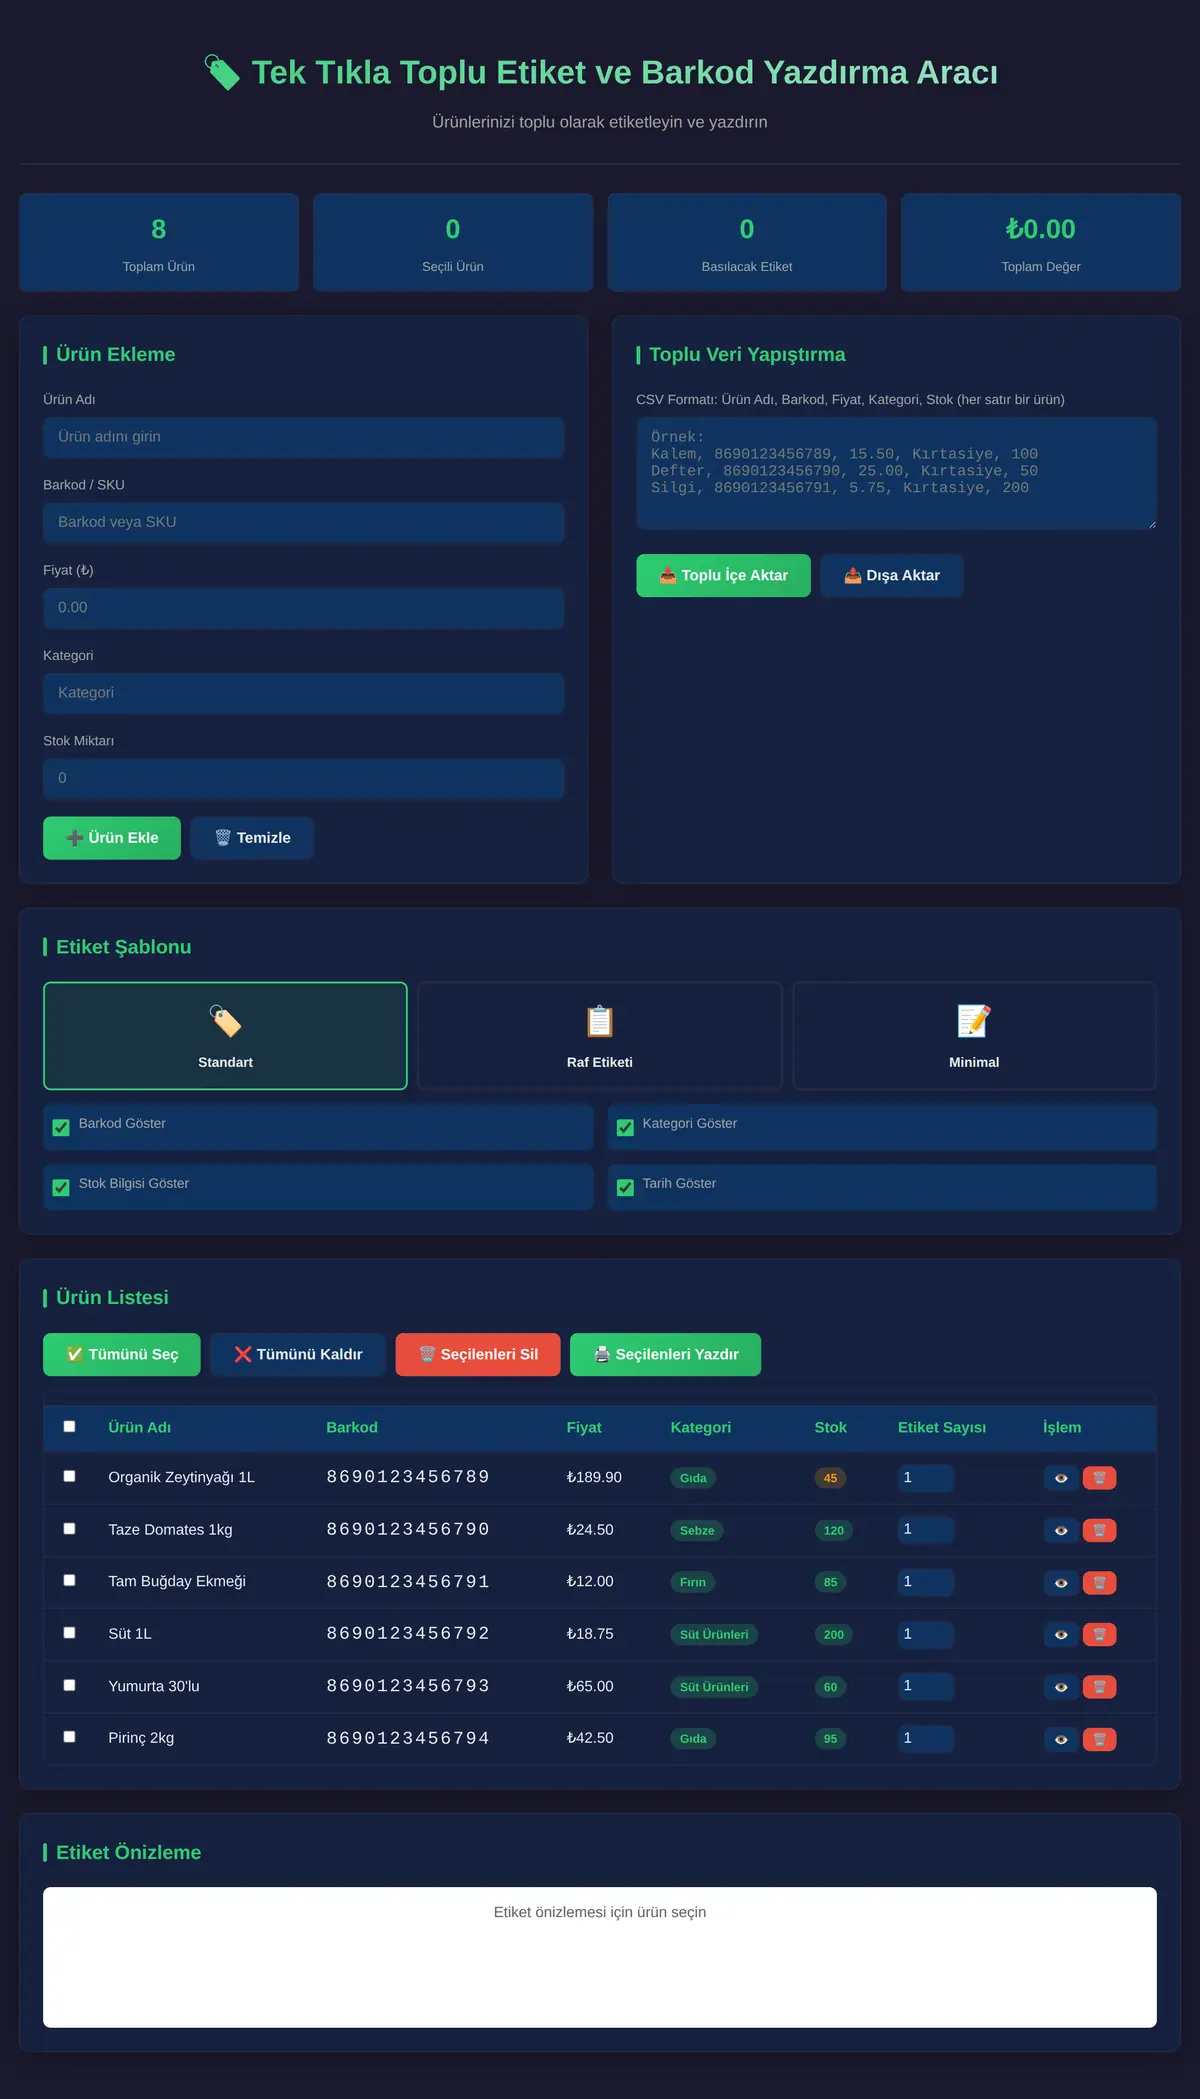Set label count for Taze Domates 1kg
The width and height of the screenshot is (1200, 2099).
(x=926, y=1529)
